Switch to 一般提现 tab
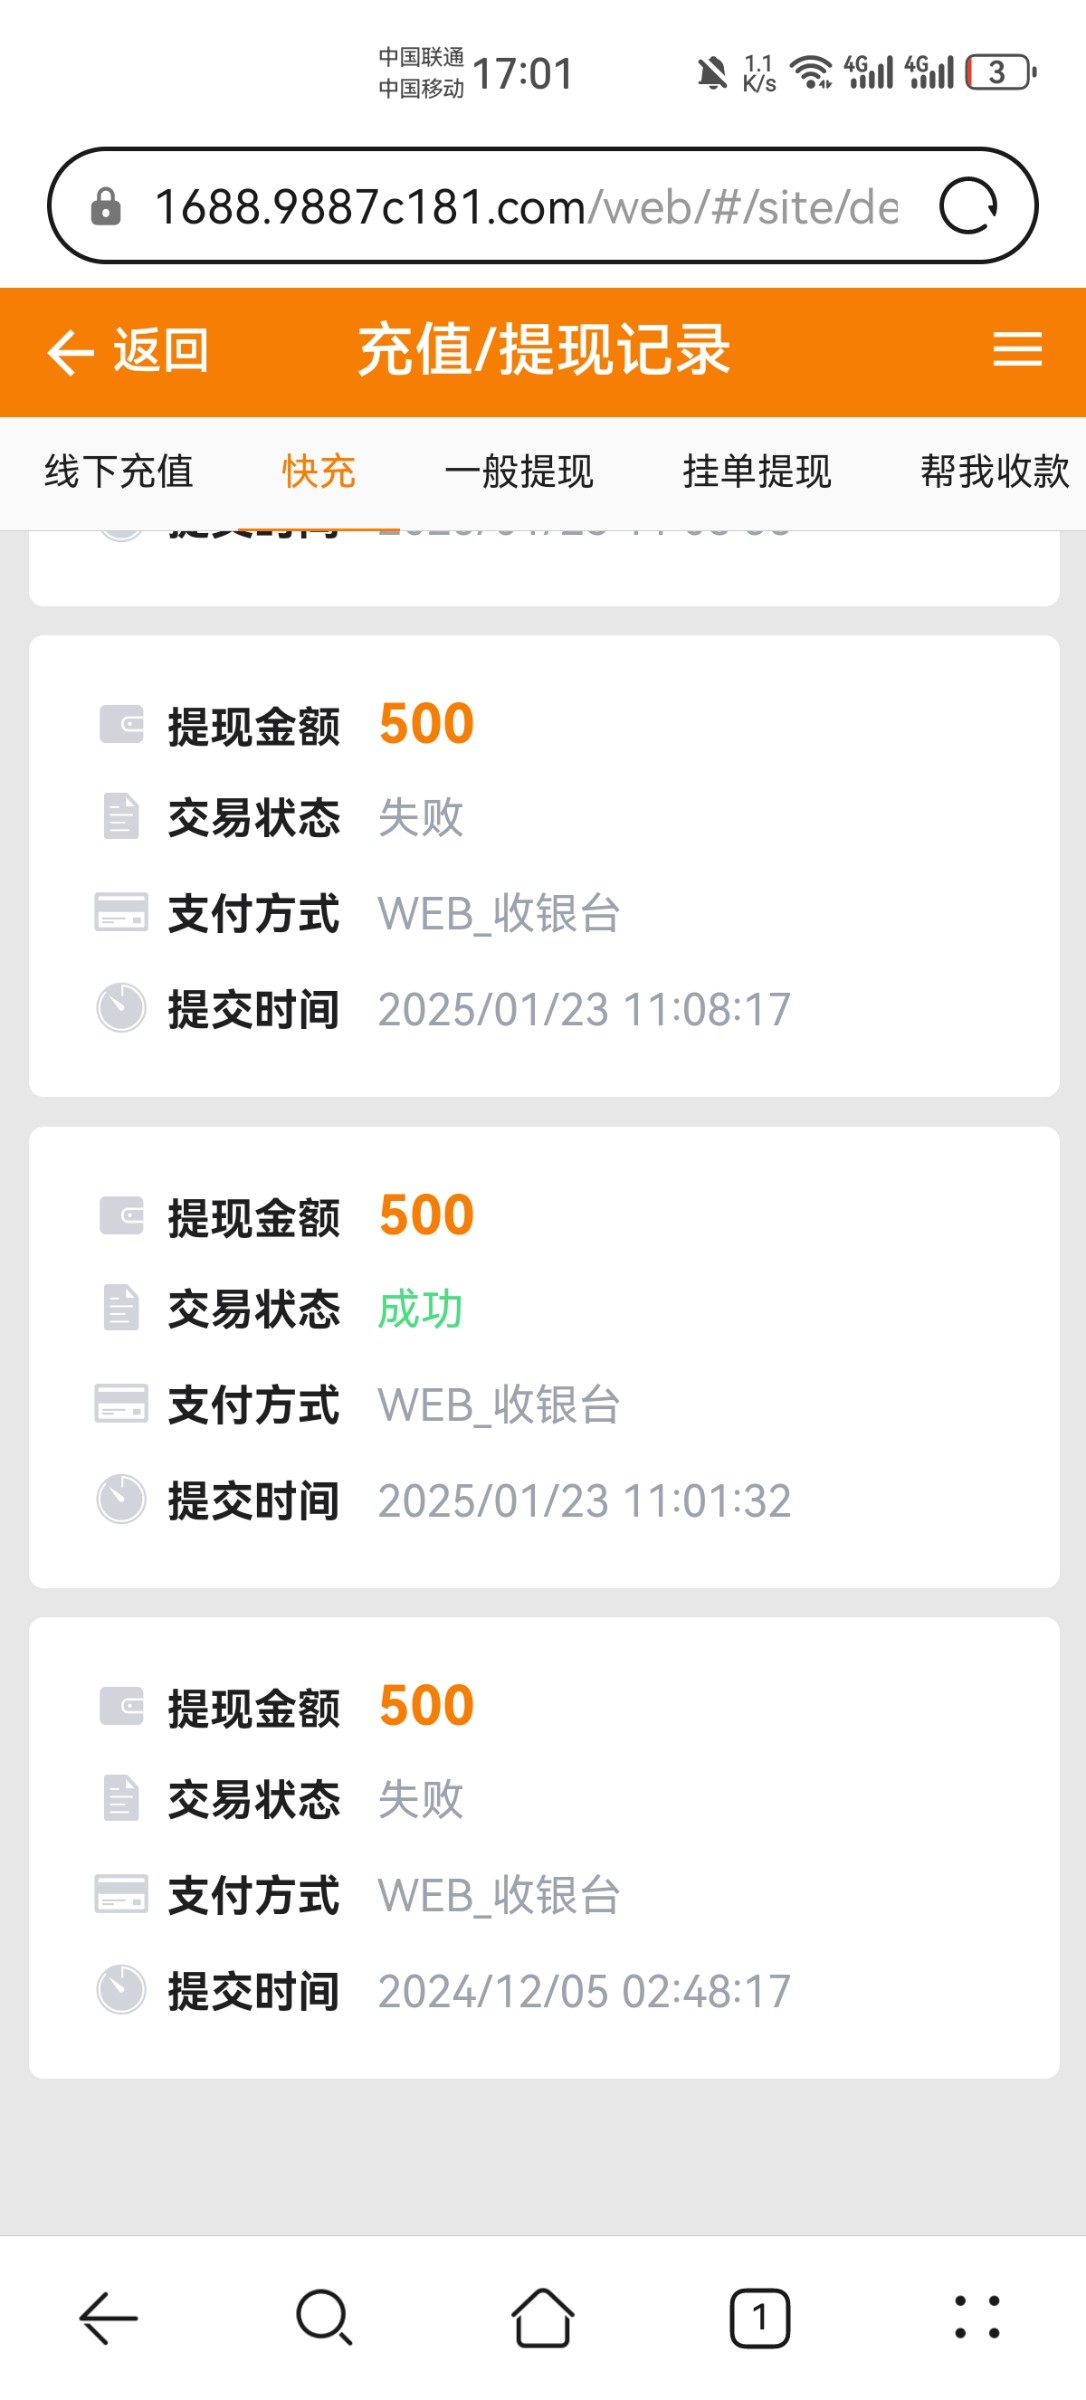Screen dimensions: 1086x2400 pyautogui.click(x=519, y=471)
